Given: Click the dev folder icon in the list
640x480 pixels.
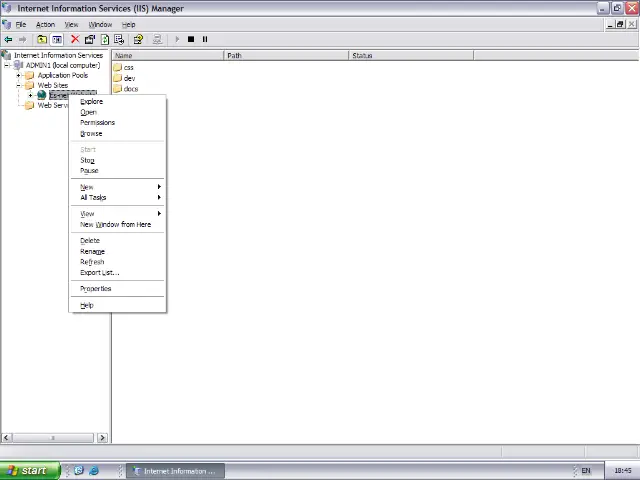Looking at the screenshot, I should [118, 78].
